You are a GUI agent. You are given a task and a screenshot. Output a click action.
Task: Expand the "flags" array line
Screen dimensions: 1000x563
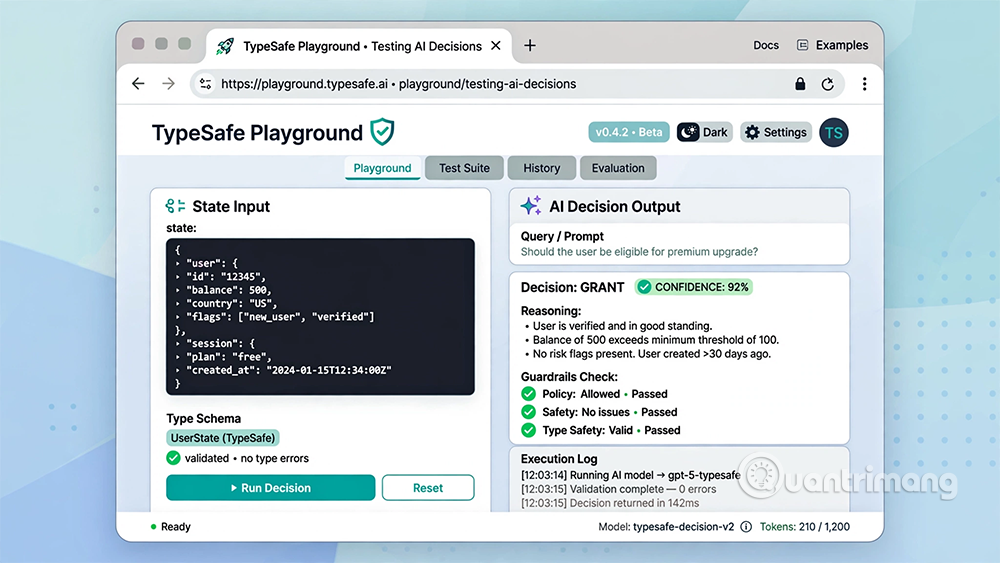click(178, 316)
